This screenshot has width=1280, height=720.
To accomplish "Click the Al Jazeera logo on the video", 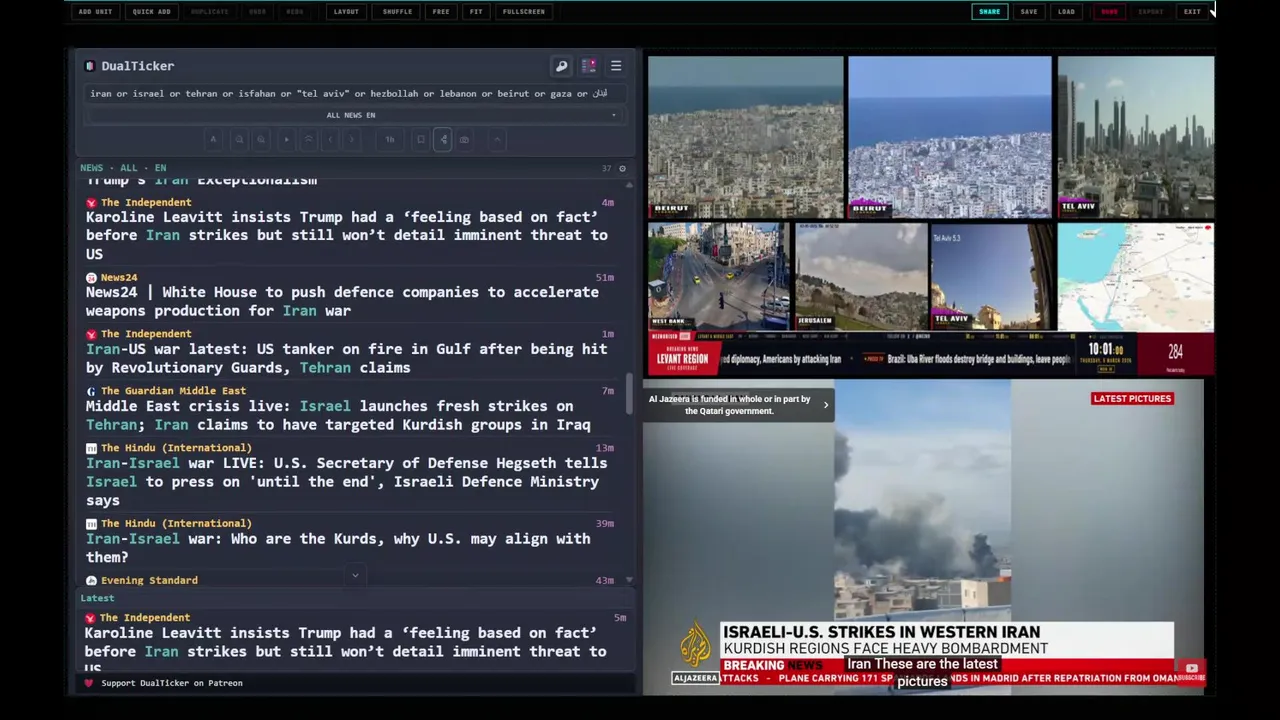I will coord(695,652).
